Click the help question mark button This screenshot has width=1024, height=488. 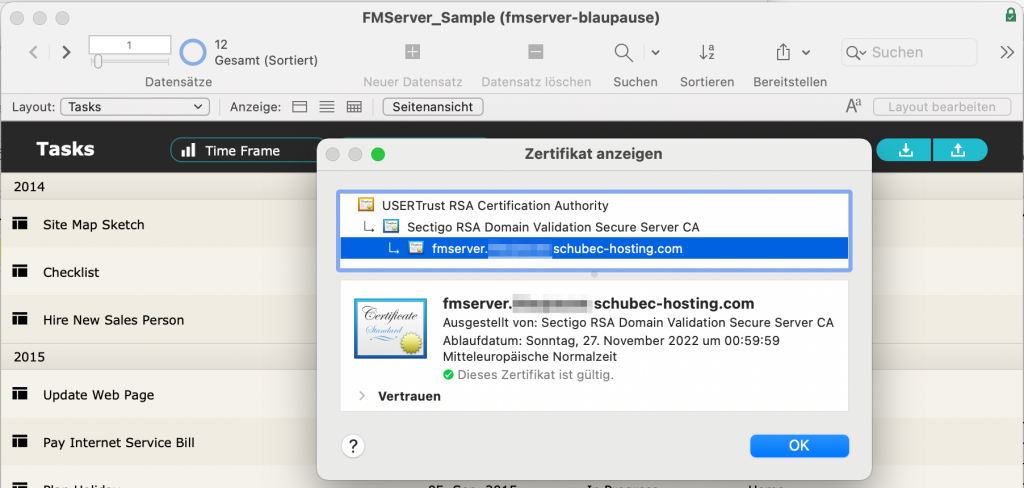tap(353, 446)
